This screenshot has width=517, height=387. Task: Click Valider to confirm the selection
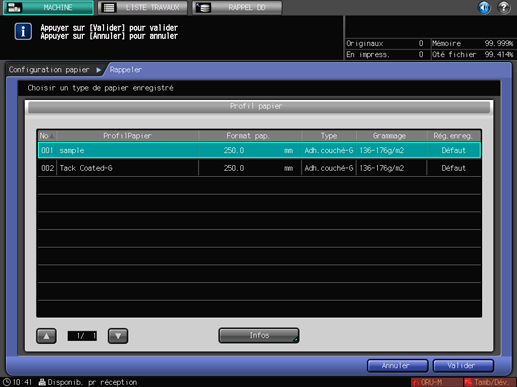463,366
